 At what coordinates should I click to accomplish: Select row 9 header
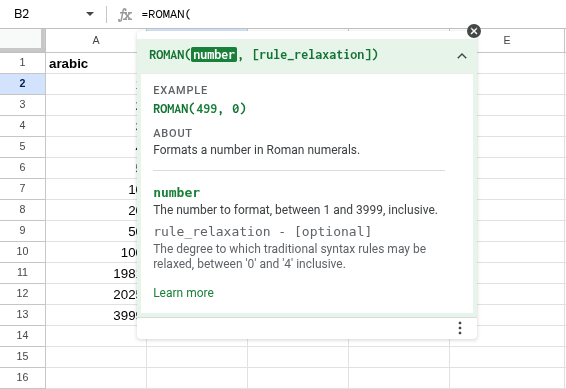tap(22, 230)
